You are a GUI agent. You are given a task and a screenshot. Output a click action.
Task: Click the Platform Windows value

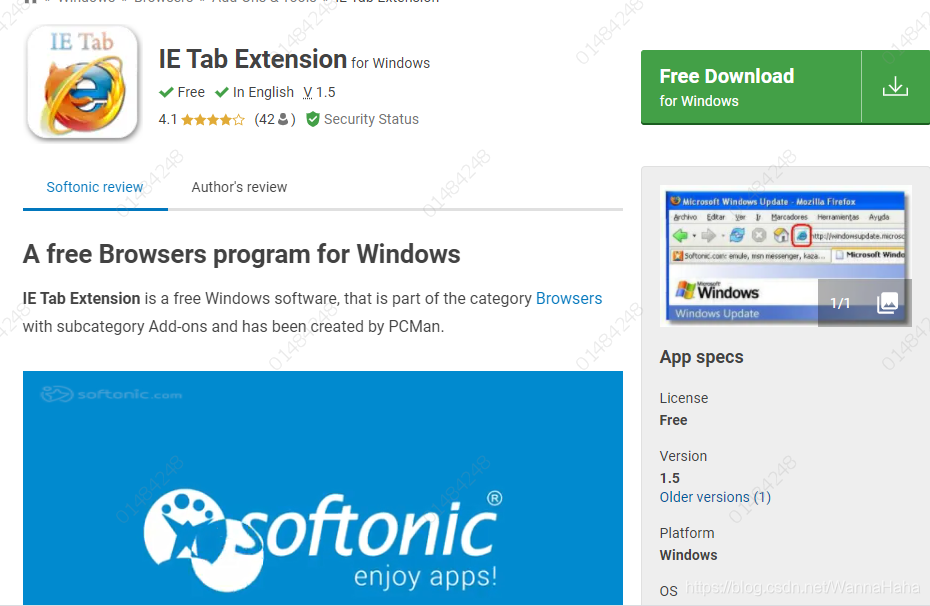[689, 555]
